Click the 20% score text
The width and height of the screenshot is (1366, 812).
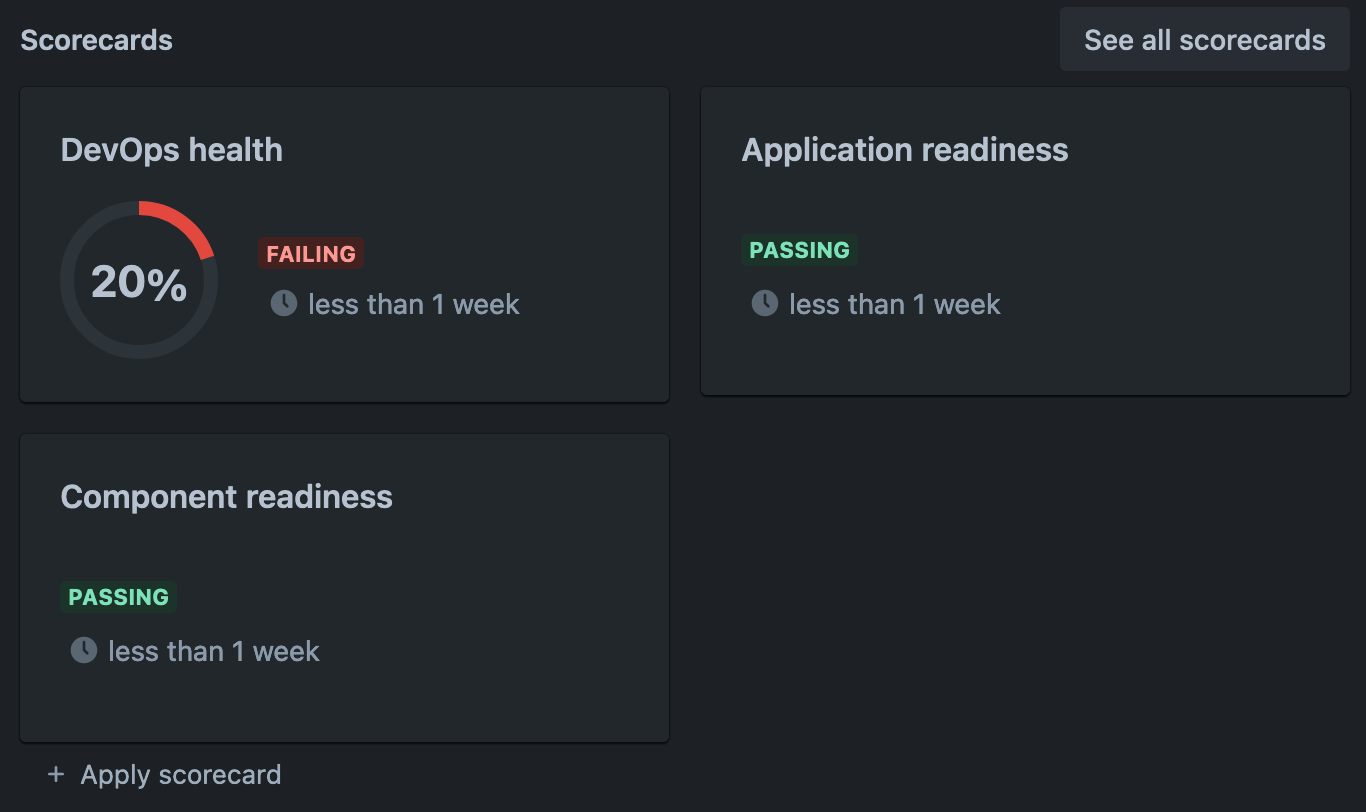pyautogui.click(x=139, y=282)
